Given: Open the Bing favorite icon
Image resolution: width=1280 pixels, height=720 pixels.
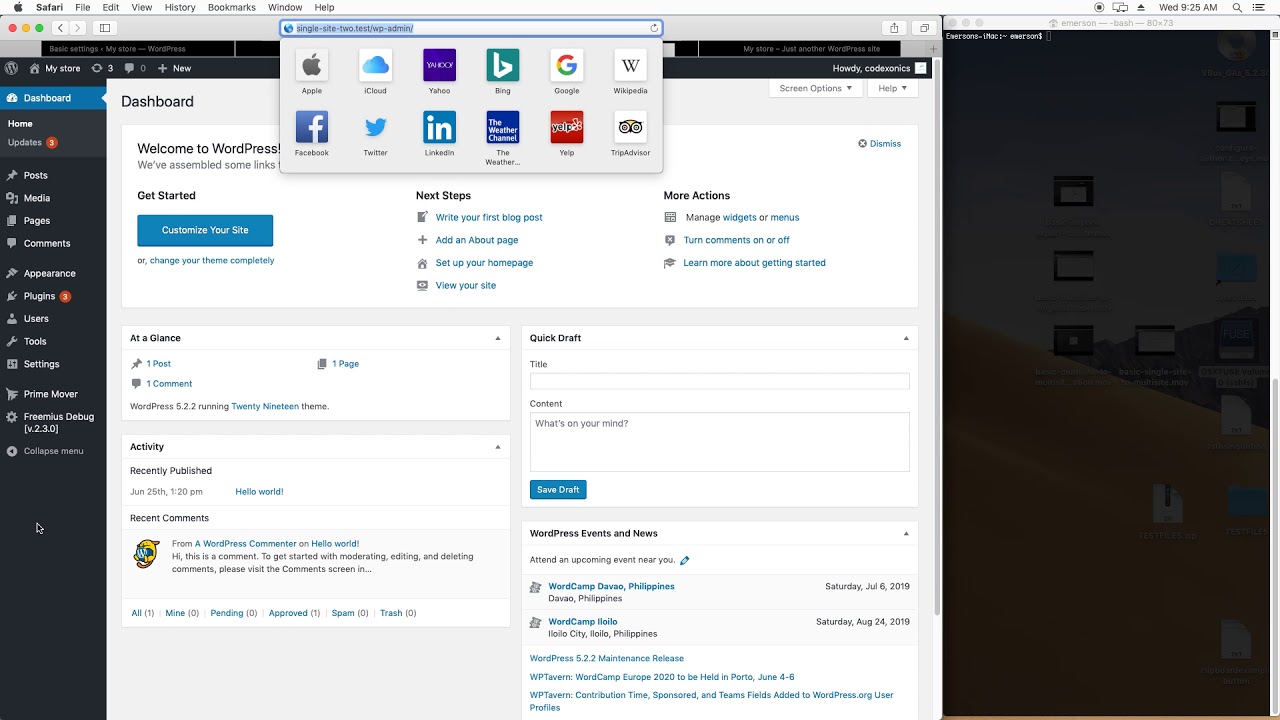Looking at the screenshot, I should (x=503, y=65).
